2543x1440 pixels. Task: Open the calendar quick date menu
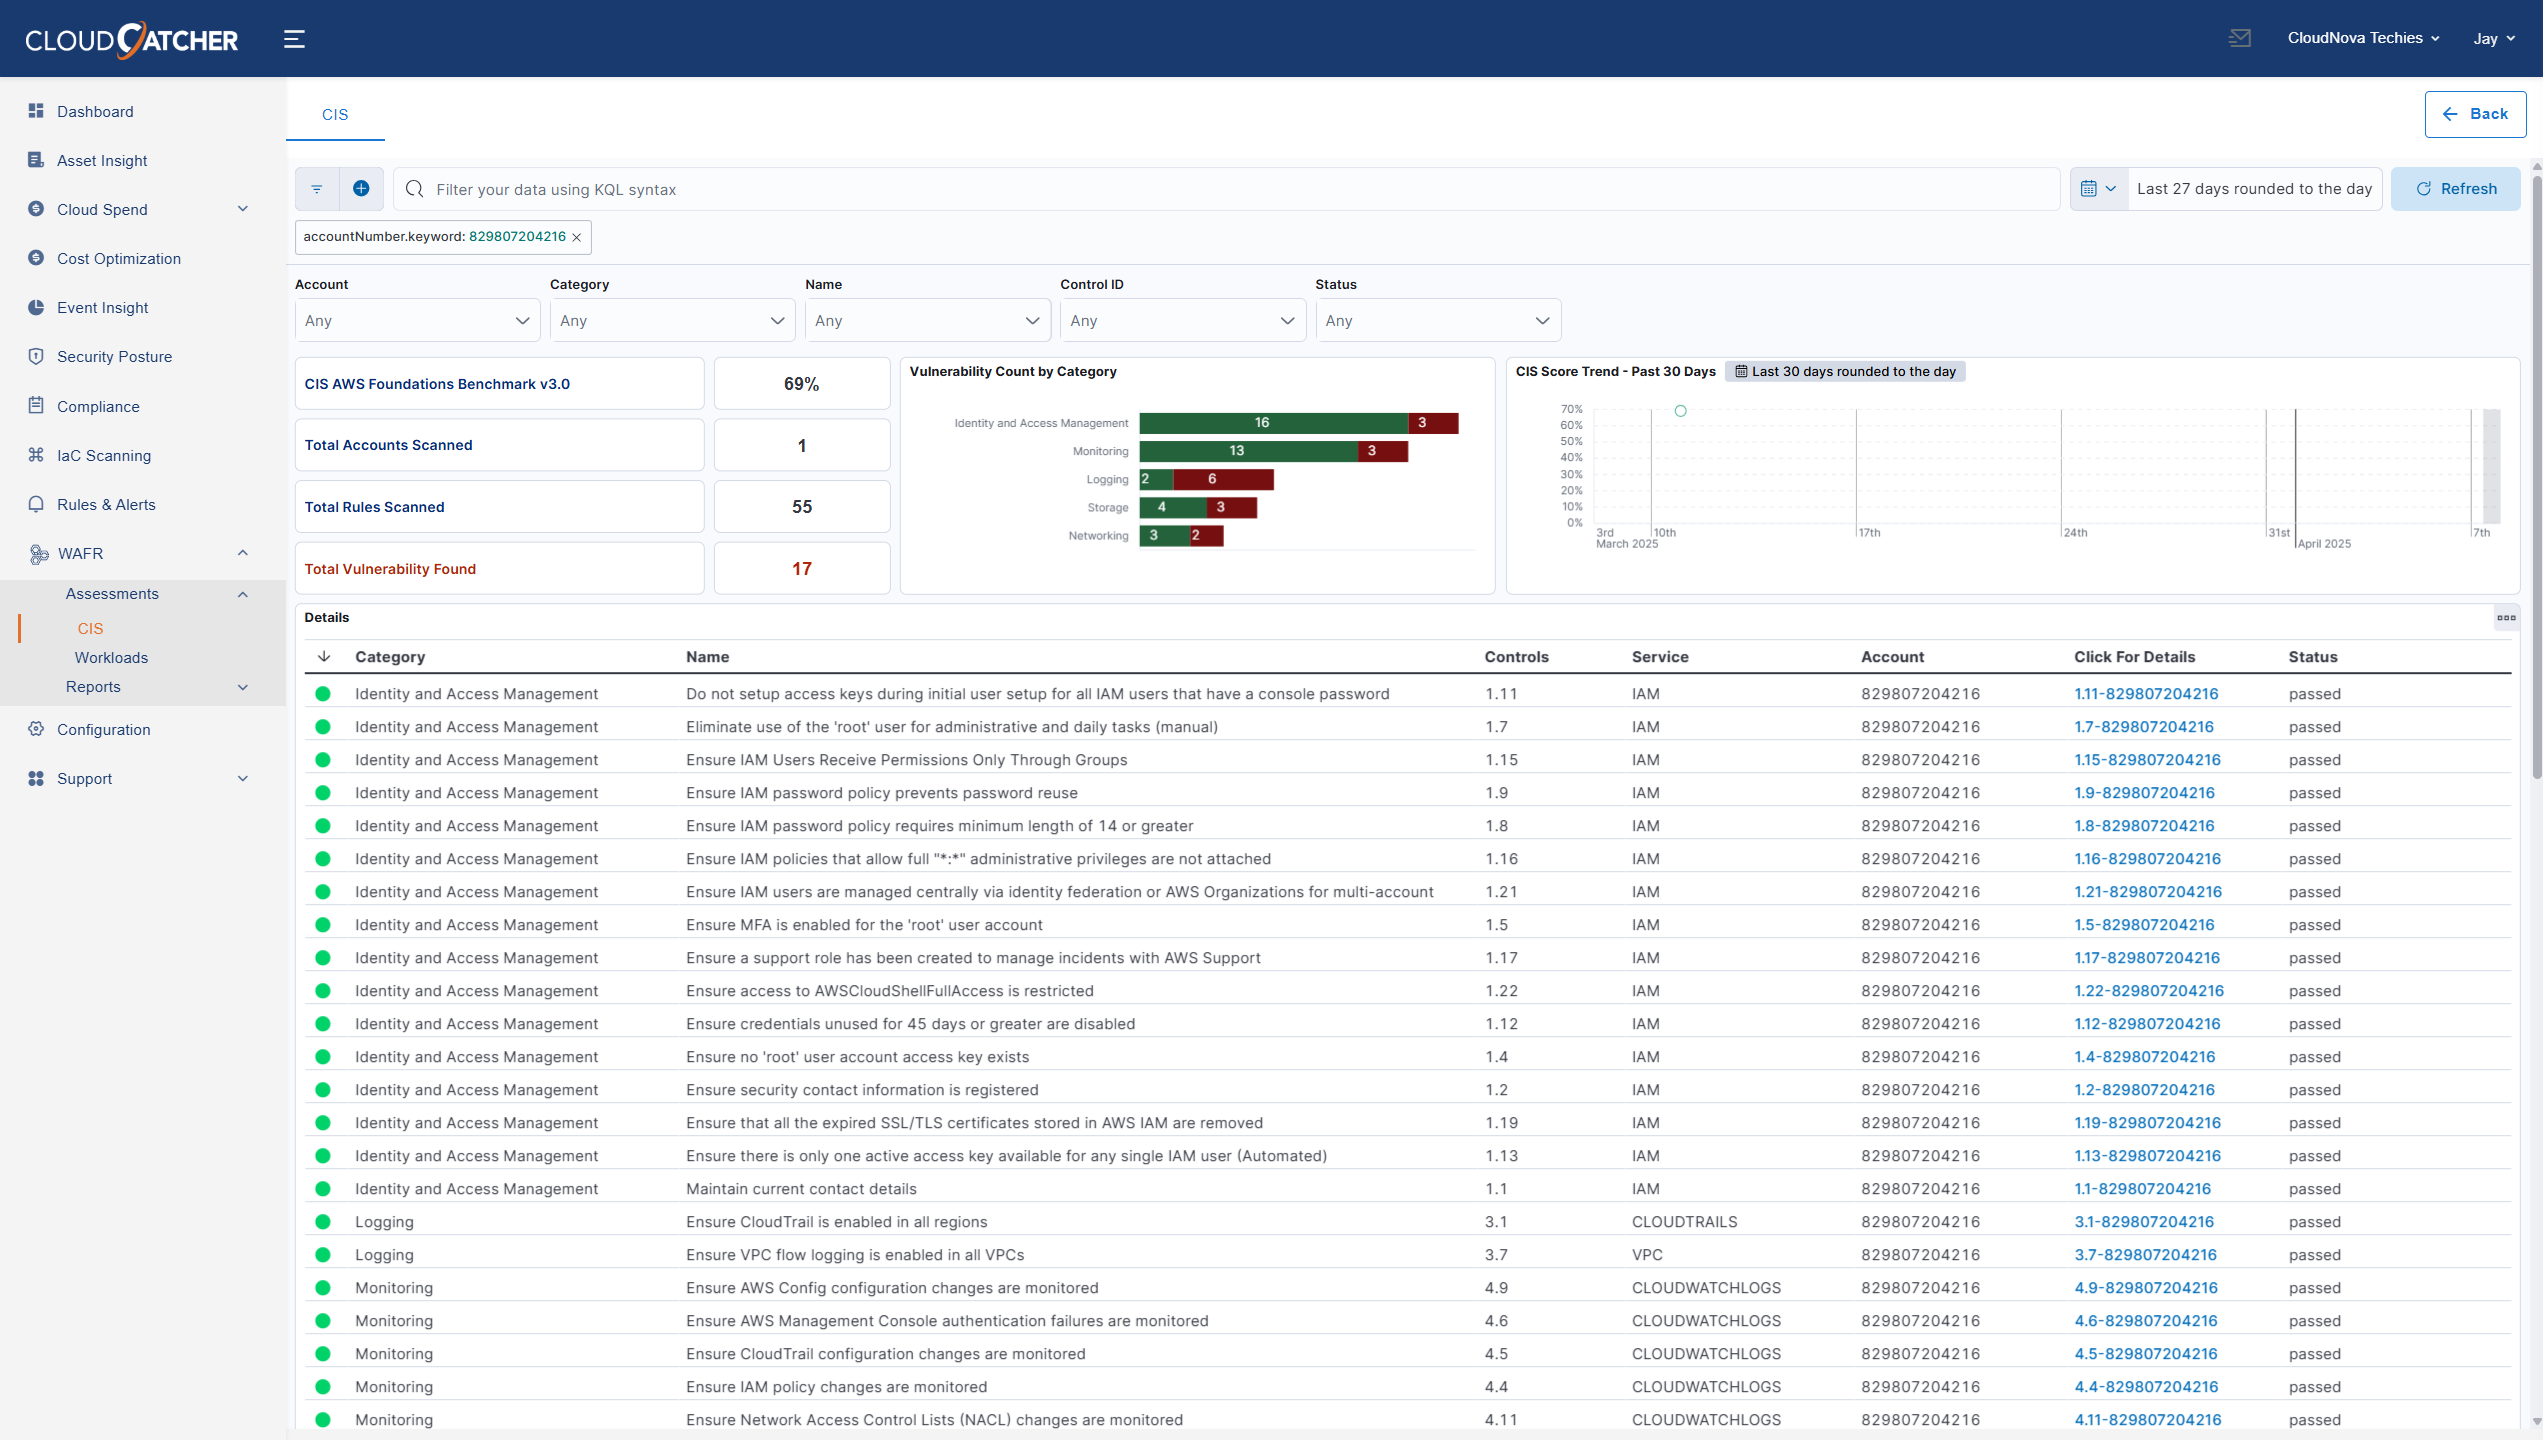2098,189
